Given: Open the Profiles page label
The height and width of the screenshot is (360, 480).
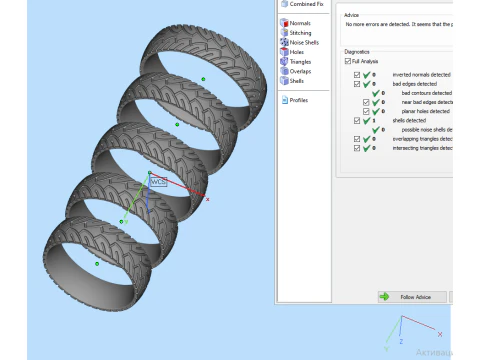Looking at the screenshot, I should tap(299, 100).
